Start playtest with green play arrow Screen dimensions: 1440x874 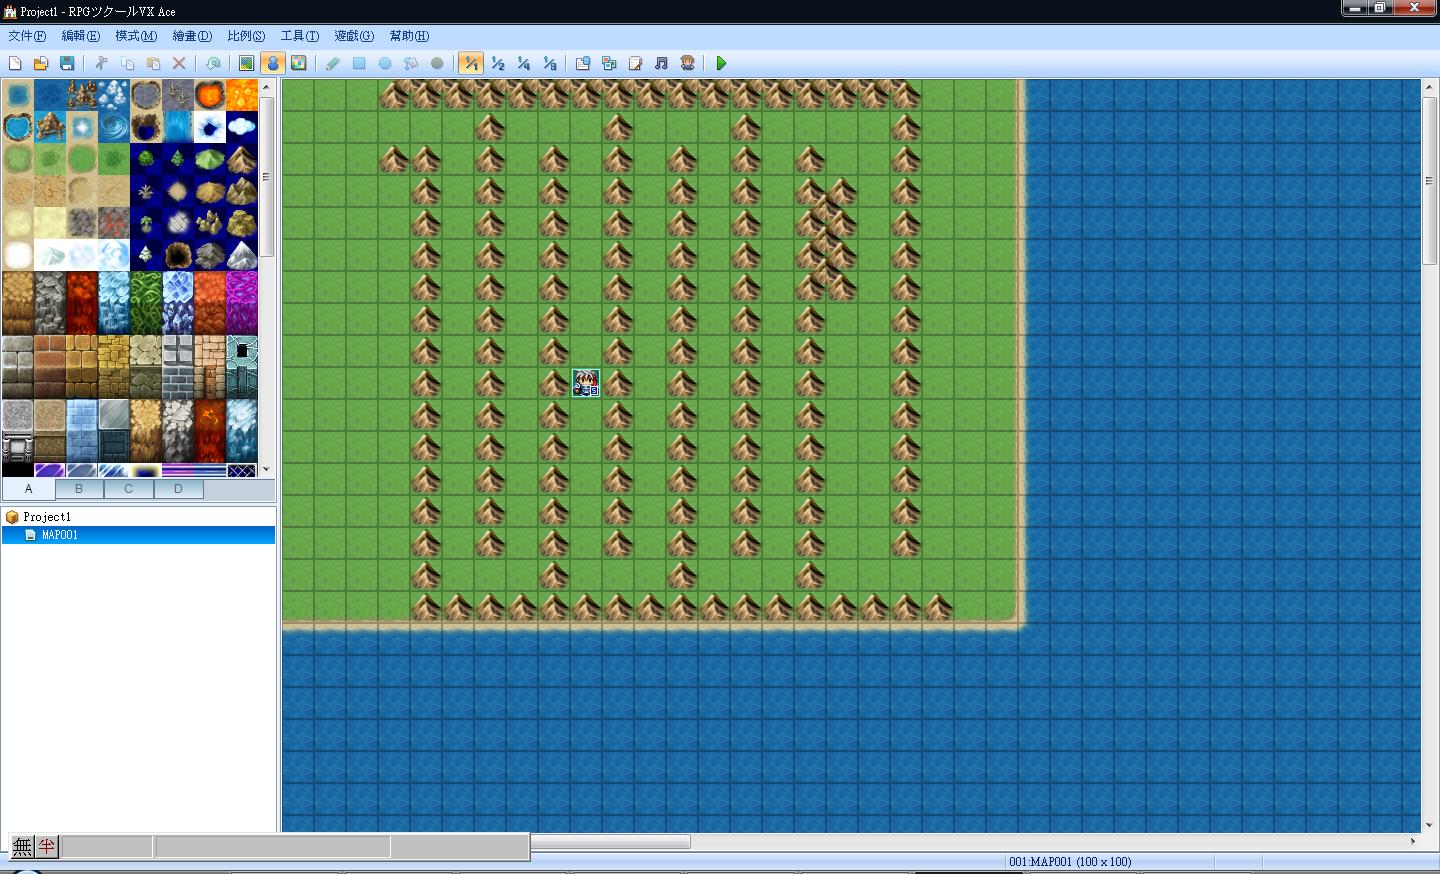pyautogui.click(x=721, y=63)
